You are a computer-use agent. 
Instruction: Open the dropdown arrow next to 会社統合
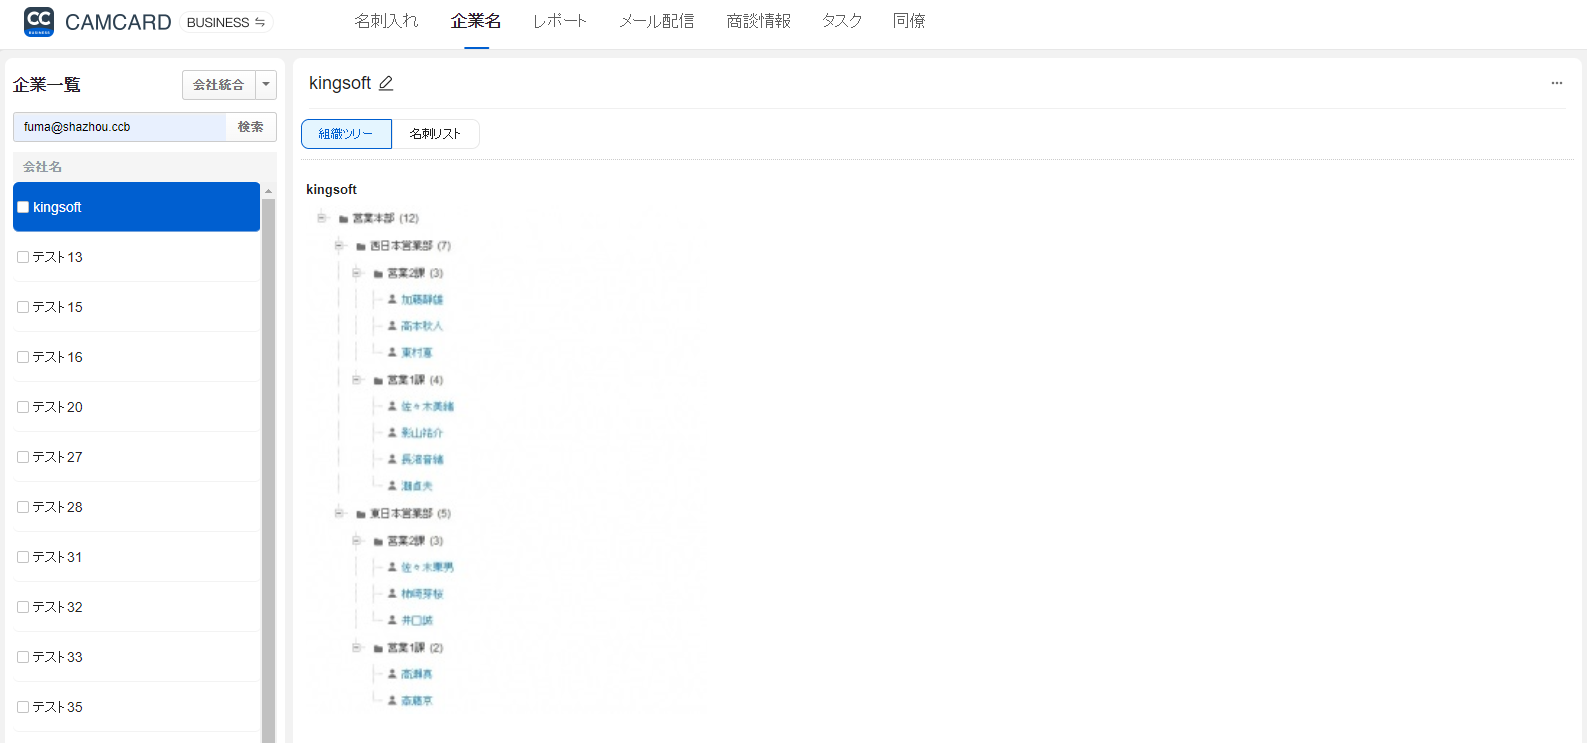[x=266, y=85]
